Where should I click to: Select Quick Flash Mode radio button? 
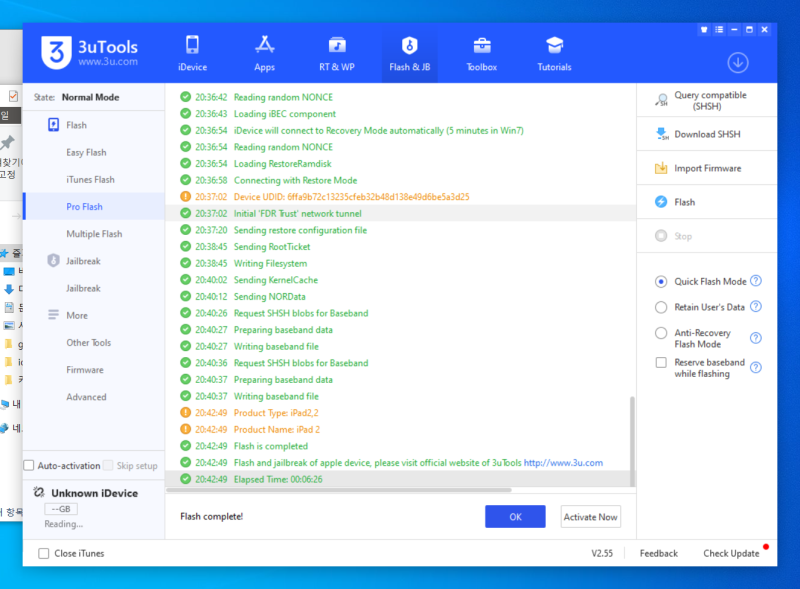(x=661, y=282)
